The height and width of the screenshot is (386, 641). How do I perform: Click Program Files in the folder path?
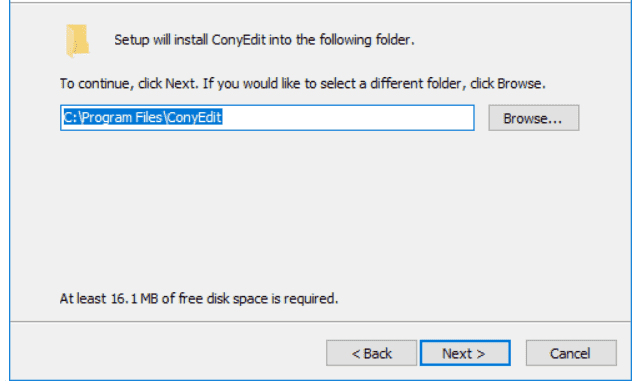122,118
